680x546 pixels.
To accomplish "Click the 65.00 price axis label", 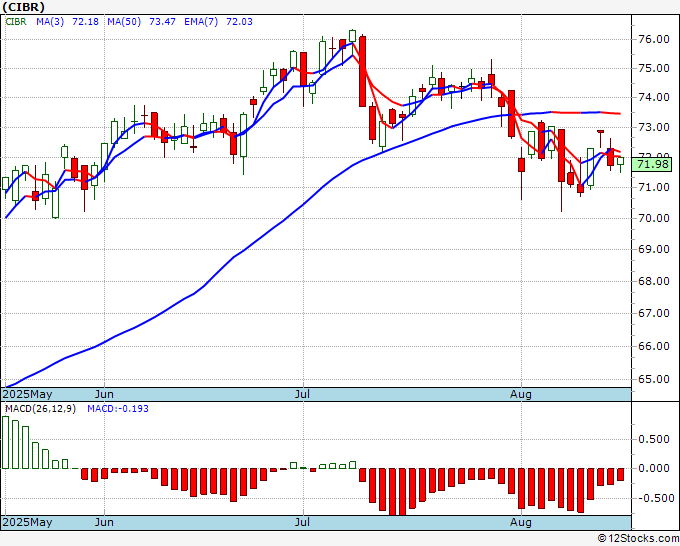I will (654, 379).
